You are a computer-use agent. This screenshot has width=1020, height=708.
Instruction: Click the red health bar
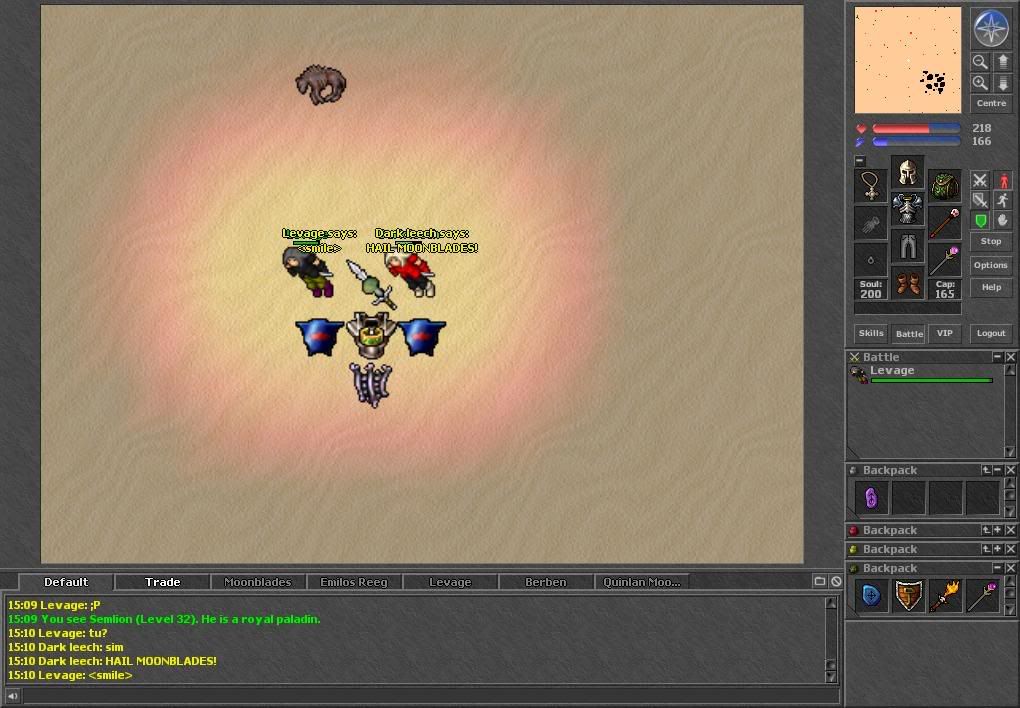click(916, 129)
